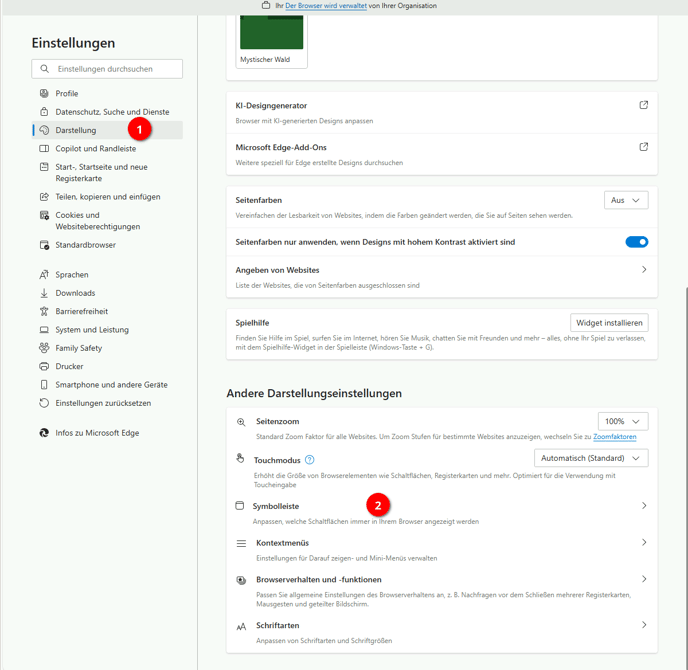688x670 pixels.
Task: Open the Drucker settings entry
Action: [107, 366]
